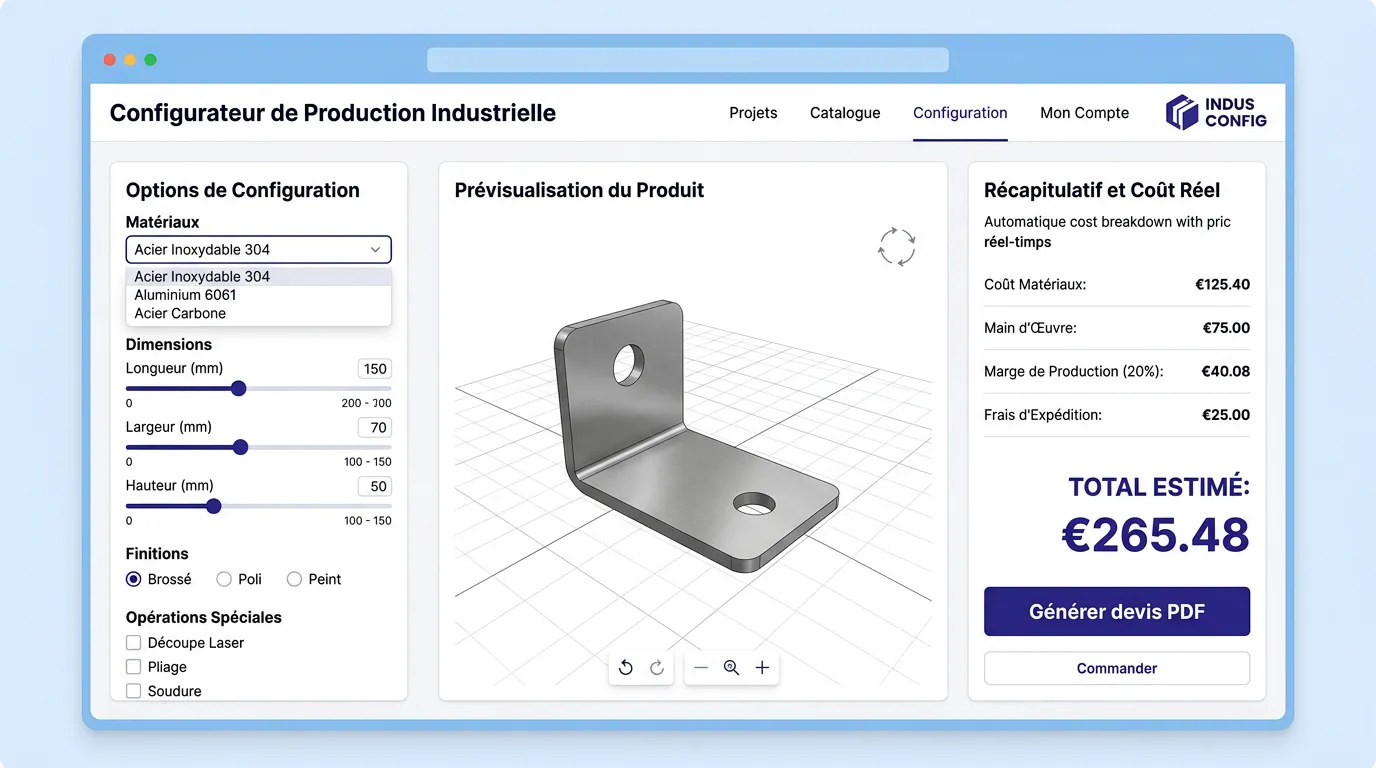
Task: Click the rotate-right icon under the 3D preview
Action: [656, 667]
